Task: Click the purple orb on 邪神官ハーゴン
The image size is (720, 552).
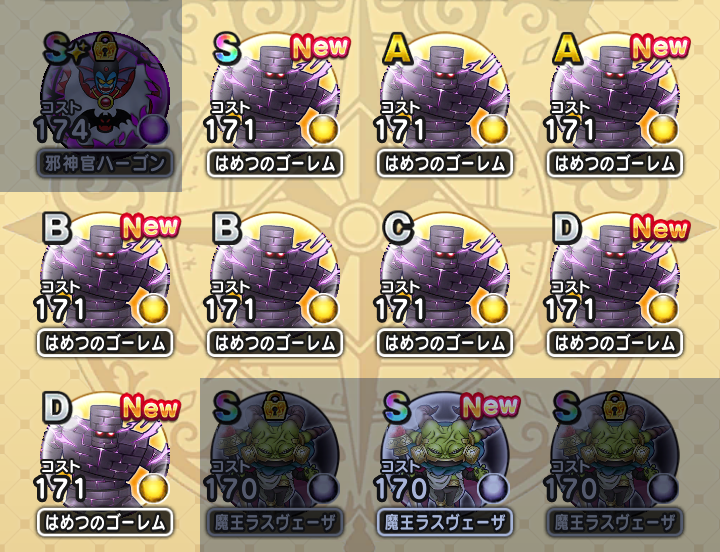Action: click(x=154, y=130)
